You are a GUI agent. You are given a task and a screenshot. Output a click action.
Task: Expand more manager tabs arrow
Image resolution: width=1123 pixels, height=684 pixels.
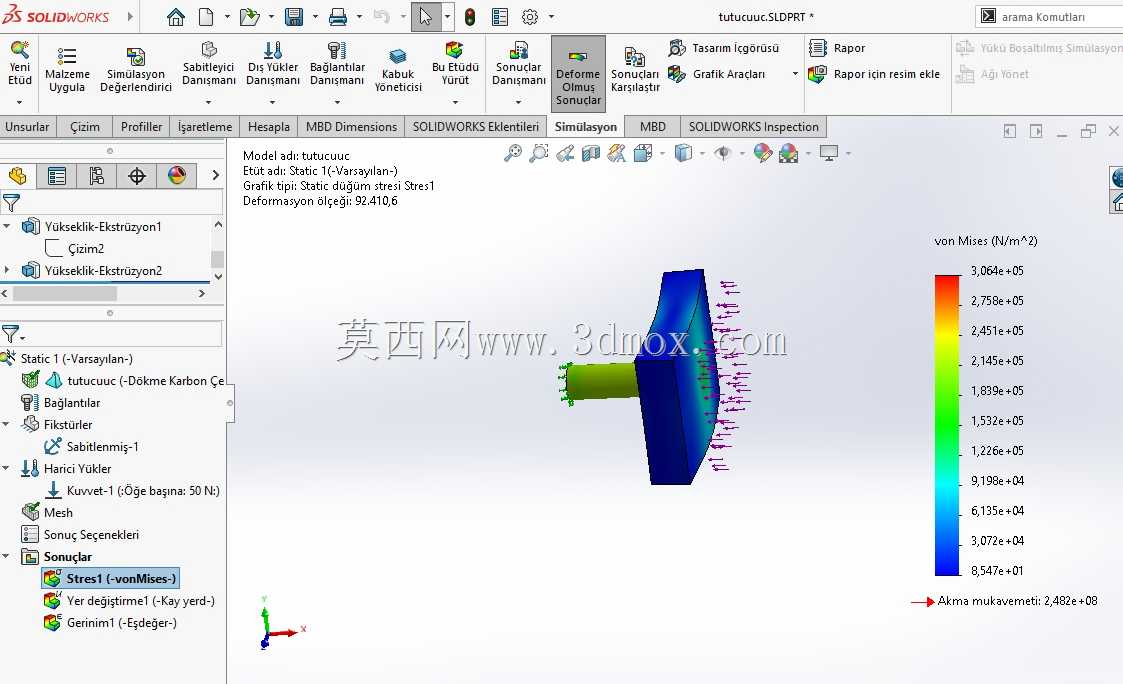[x=216, y=175]
